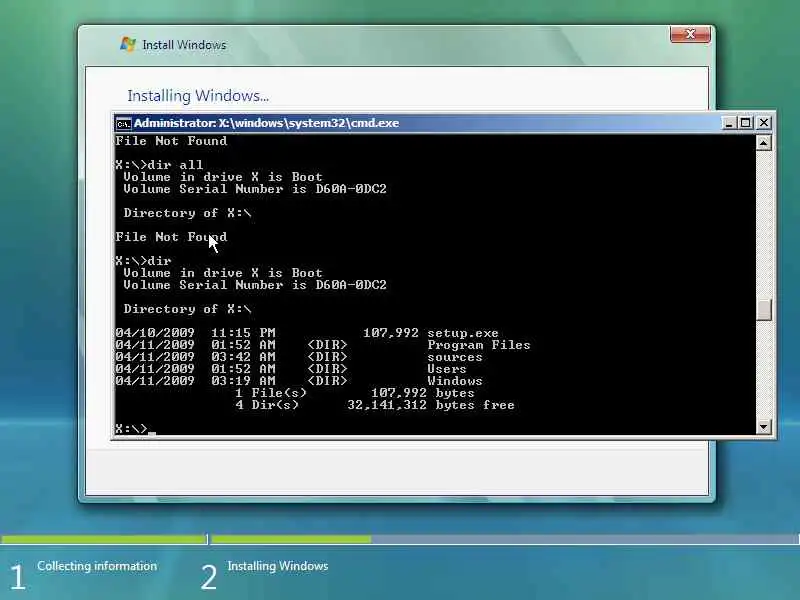800x600 pixels.
Task: Click the completed progress bar for step 1
Action: (x=103, y=539)
